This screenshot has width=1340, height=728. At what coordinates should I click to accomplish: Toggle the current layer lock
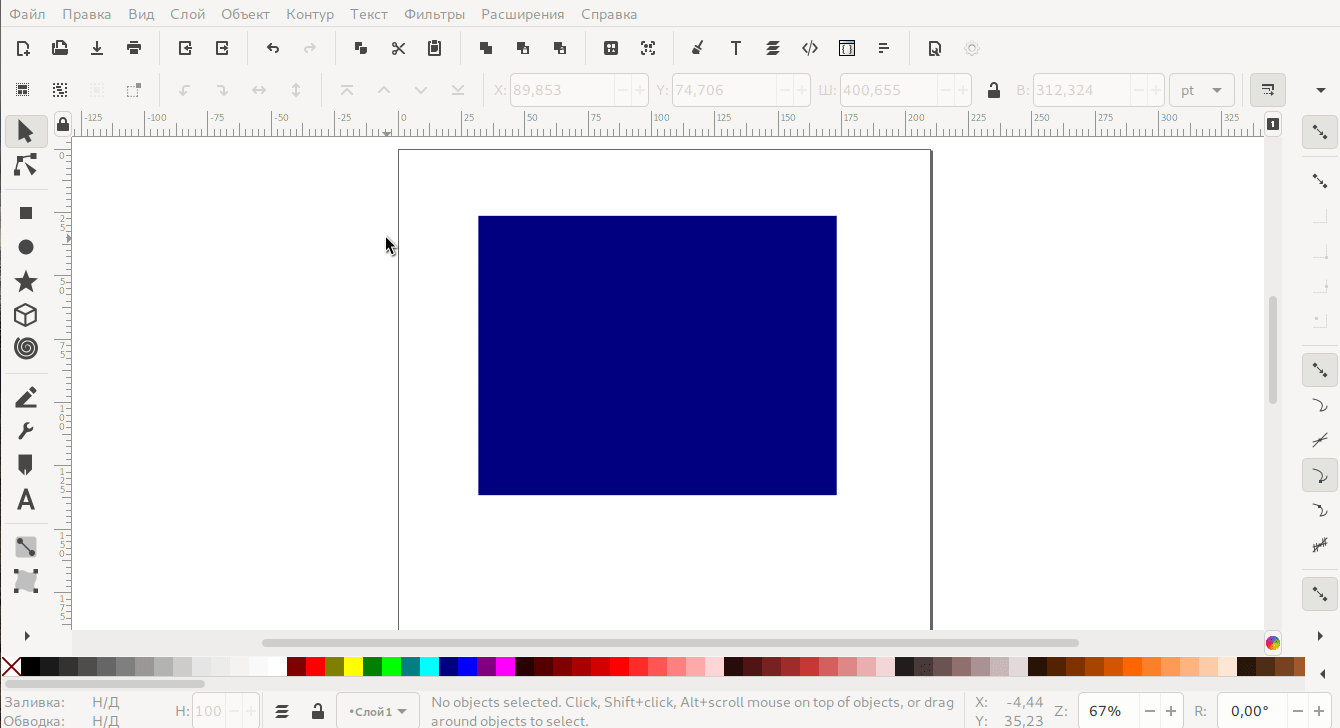(317, 711)
